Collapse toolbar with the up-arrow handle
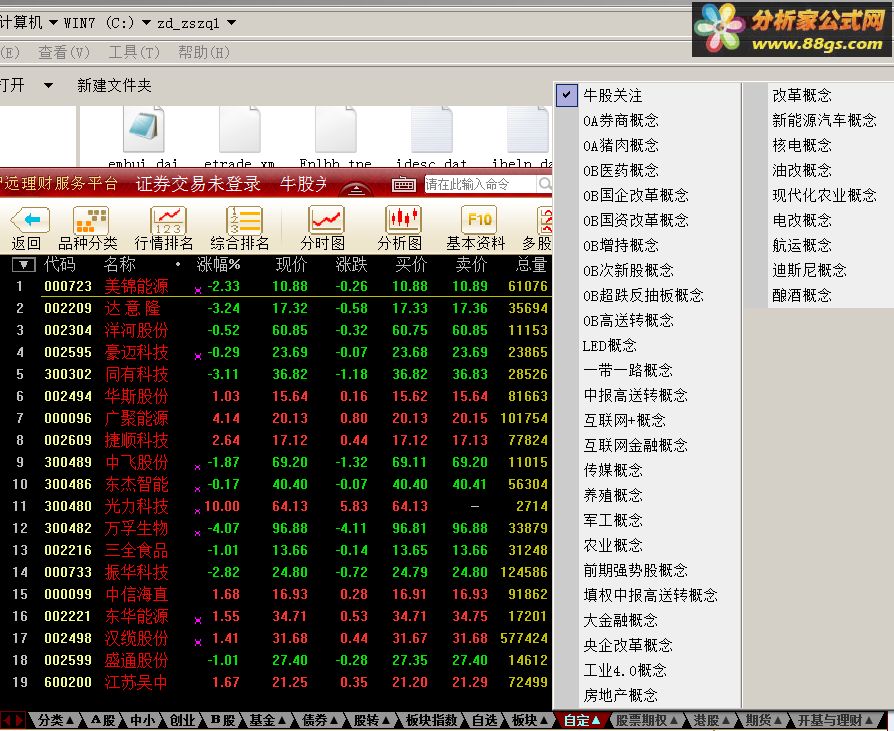 (x=356, y=189)
